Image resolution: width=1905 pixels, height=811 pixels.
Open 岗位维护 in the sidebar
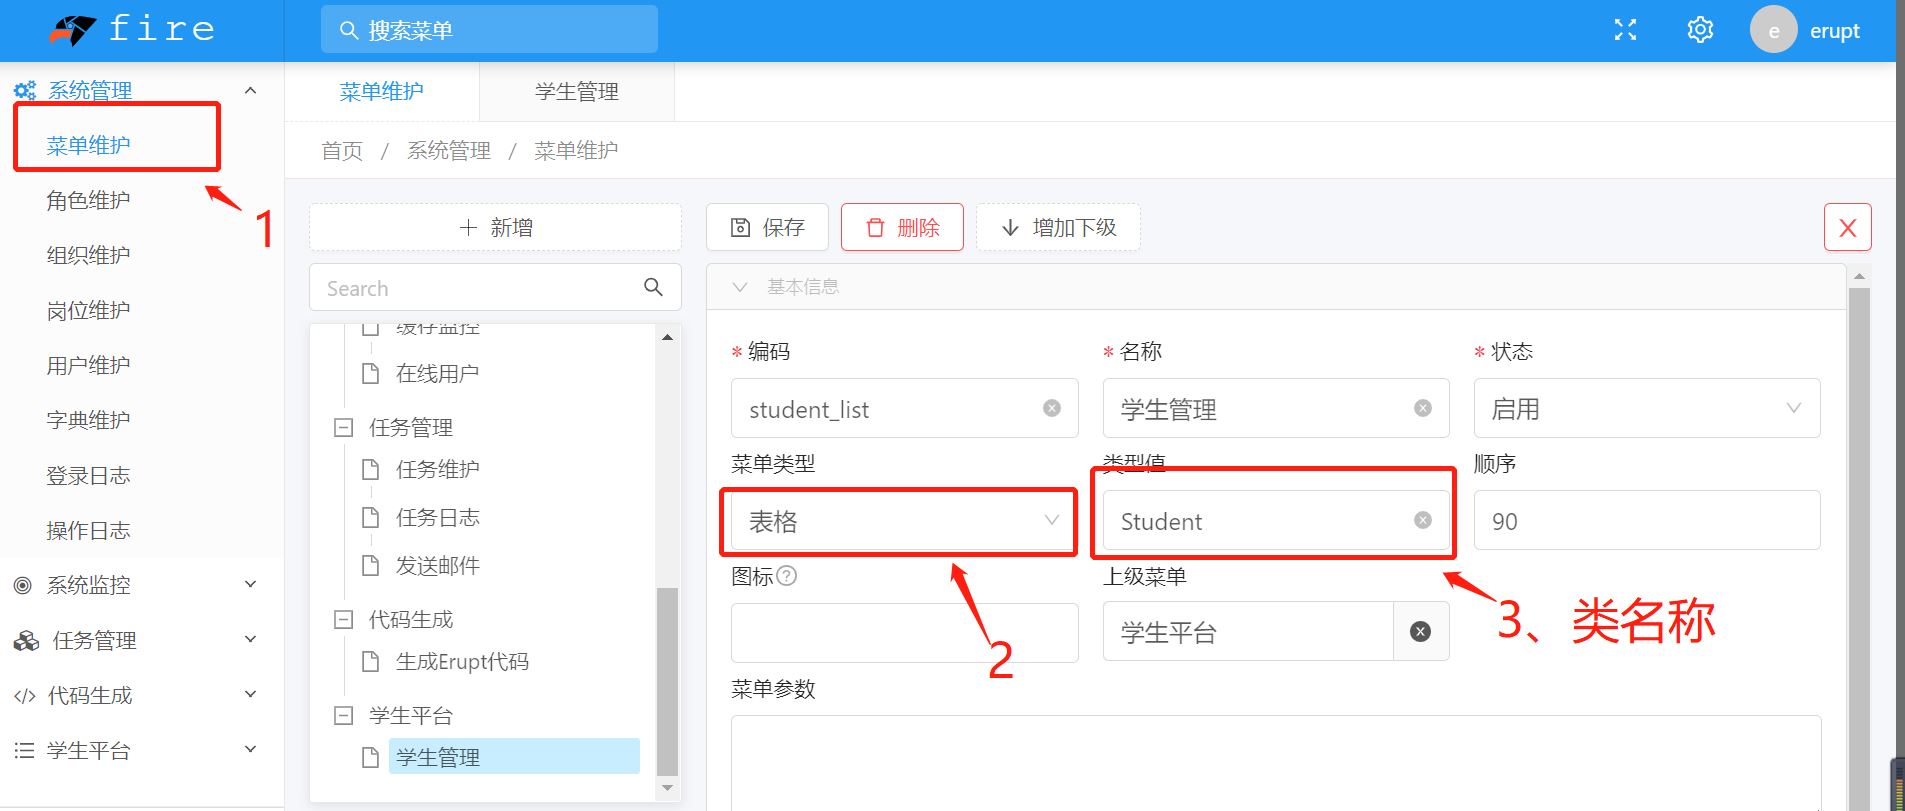point(88,310)
